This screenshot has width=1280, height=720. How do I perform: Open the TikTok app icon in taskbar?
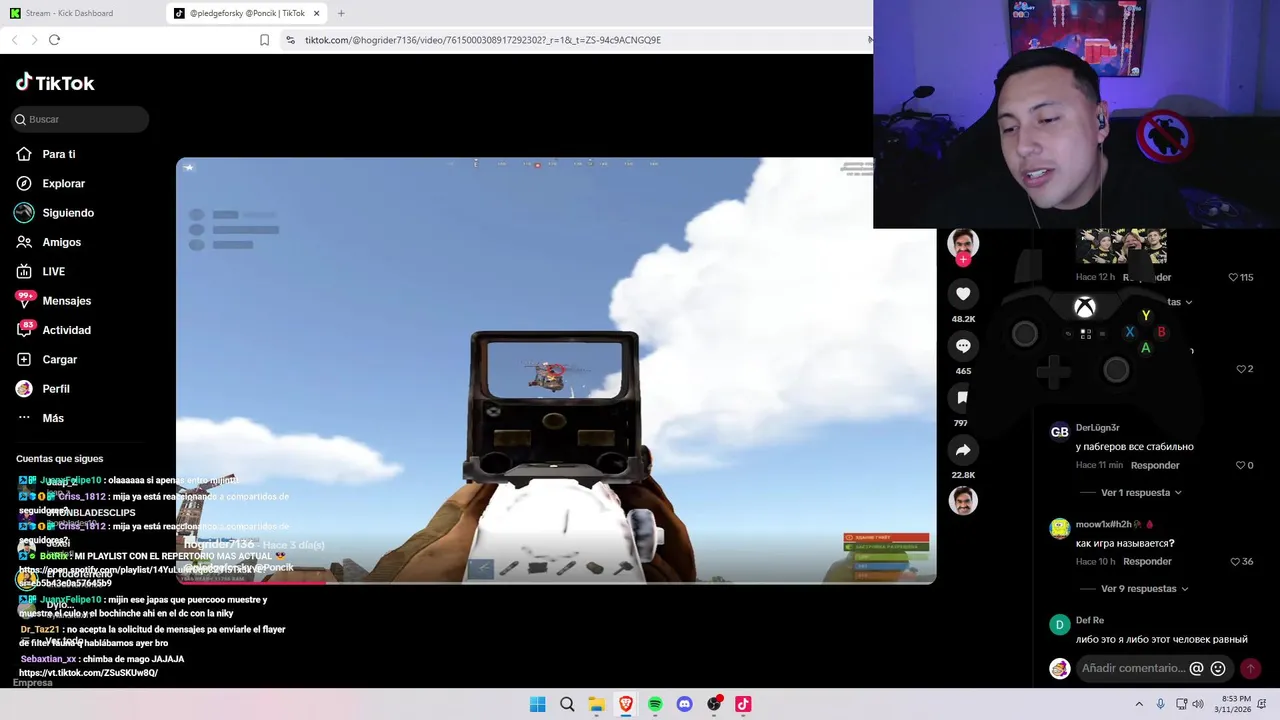[743, 704]
